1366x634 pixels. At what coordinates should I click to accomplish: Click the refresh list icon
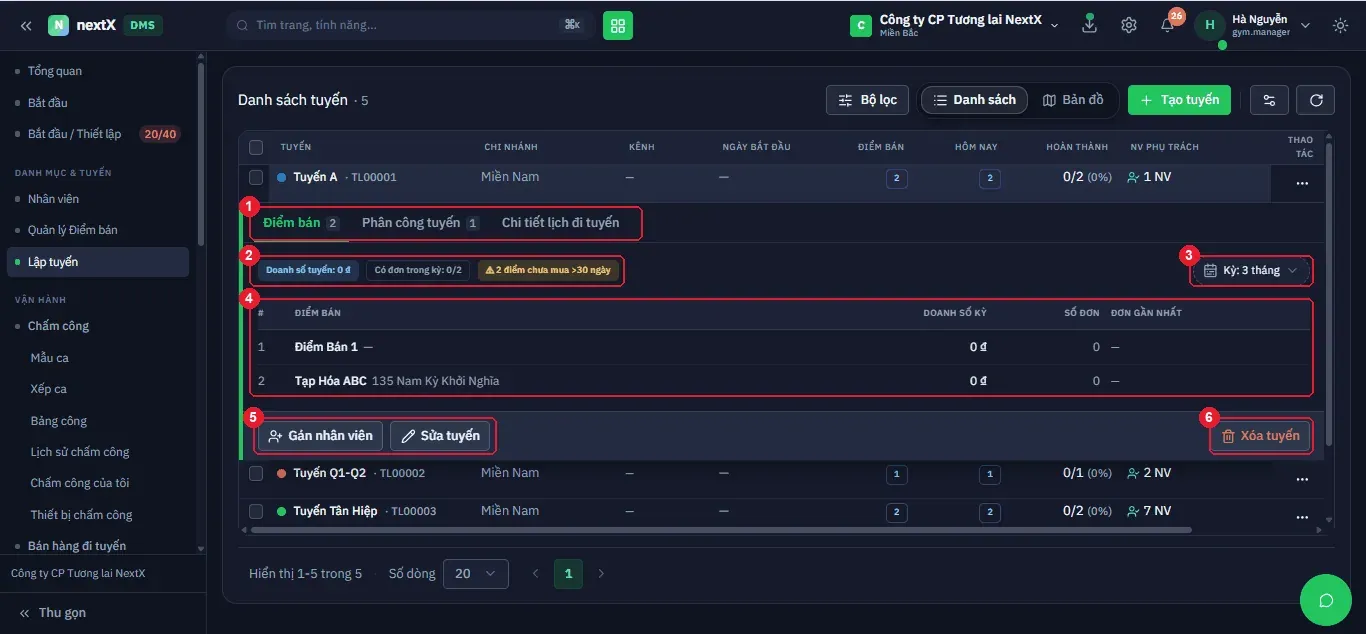coord(1316,100)
